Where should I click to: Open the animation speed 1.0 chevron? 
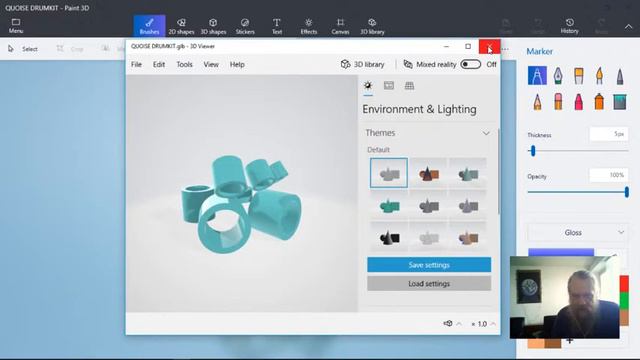(x=493, y=324)
